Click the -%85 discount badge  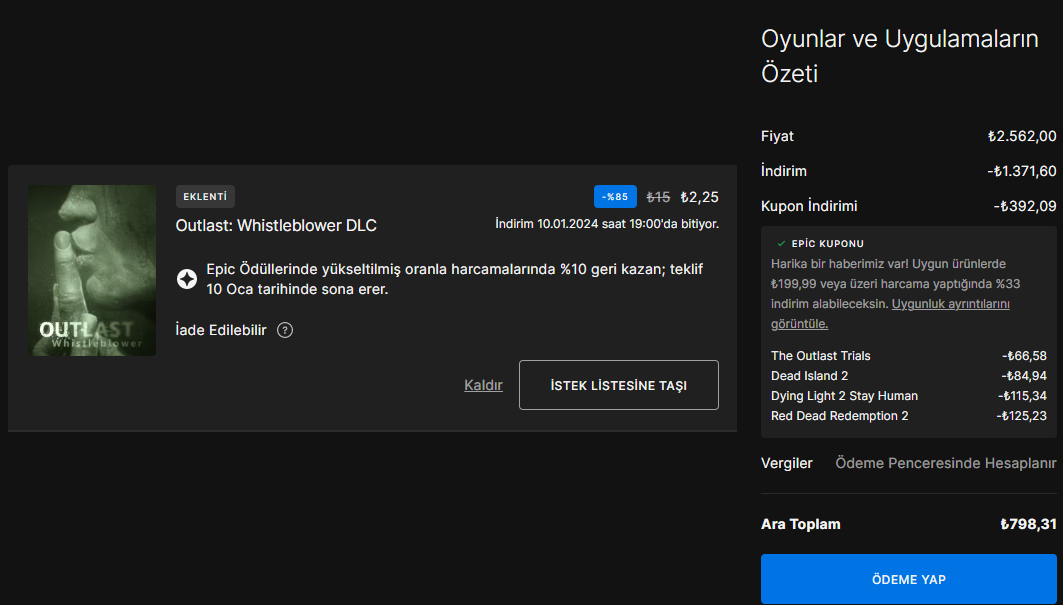[x=615, y=197]
